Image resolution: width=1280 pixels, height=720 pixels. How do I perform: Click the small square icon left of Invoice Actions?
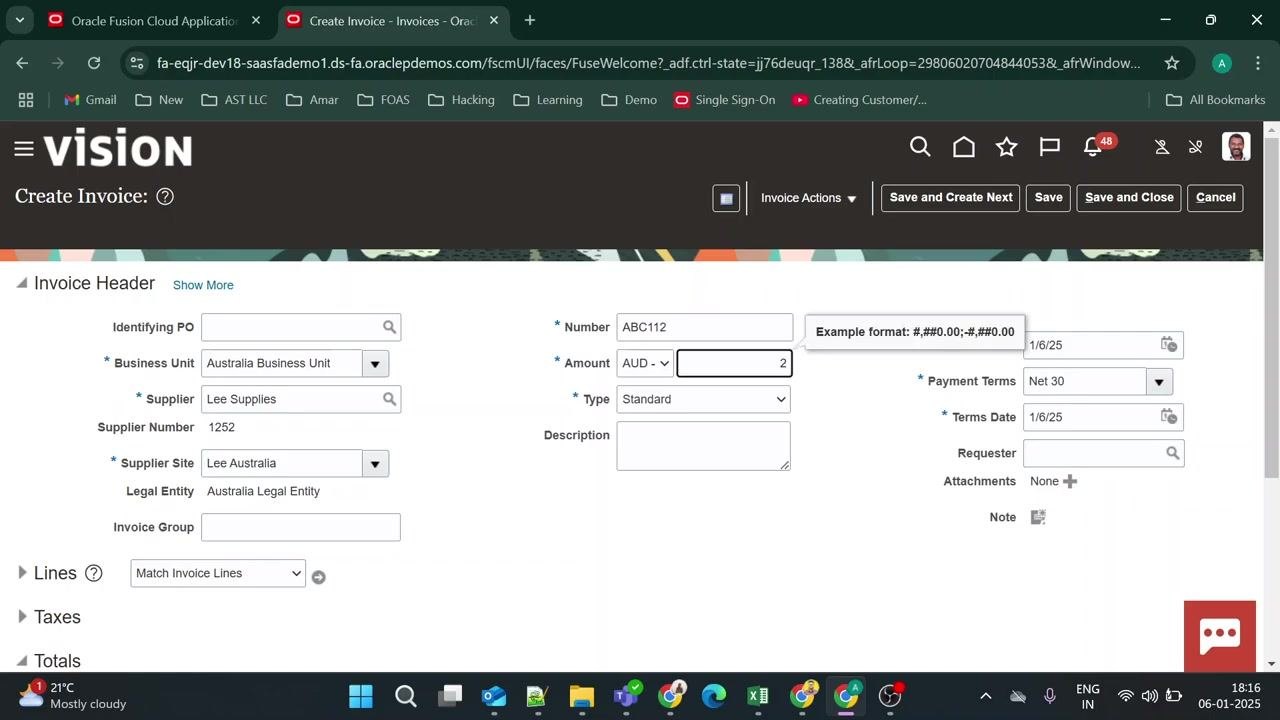(726, 198)
